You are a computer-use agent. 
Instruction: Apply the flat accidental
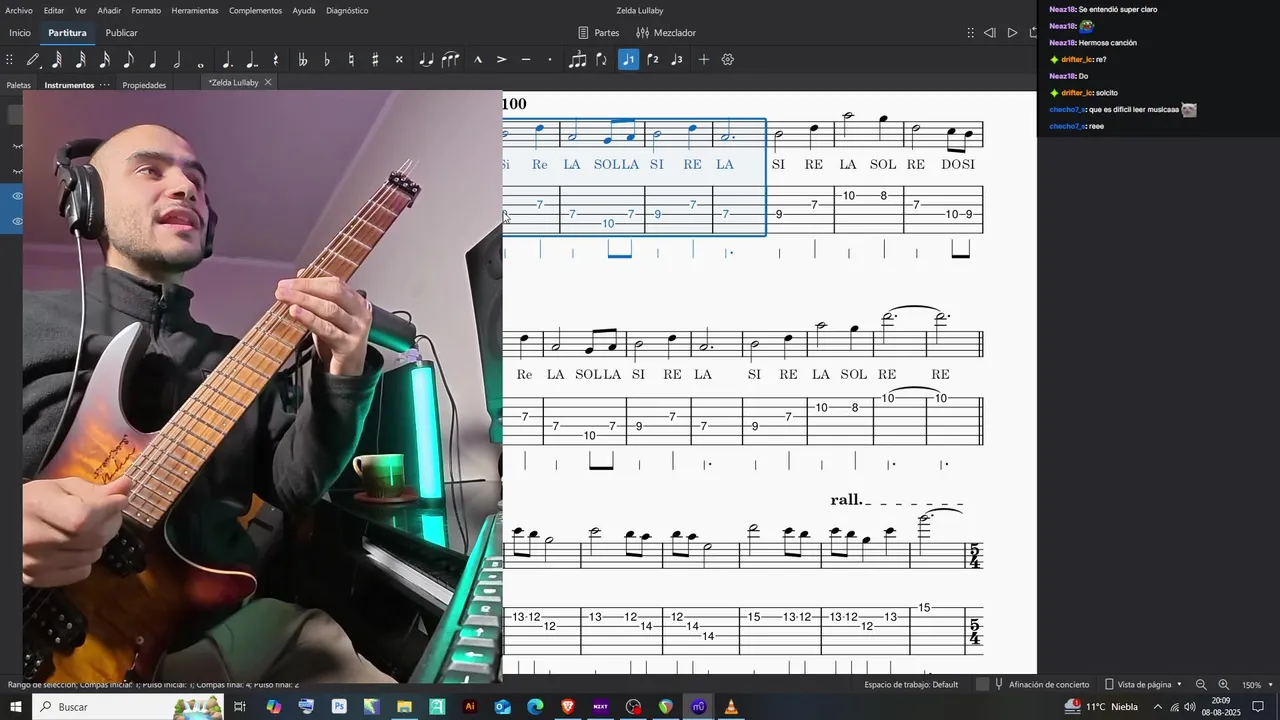(327, 60)
